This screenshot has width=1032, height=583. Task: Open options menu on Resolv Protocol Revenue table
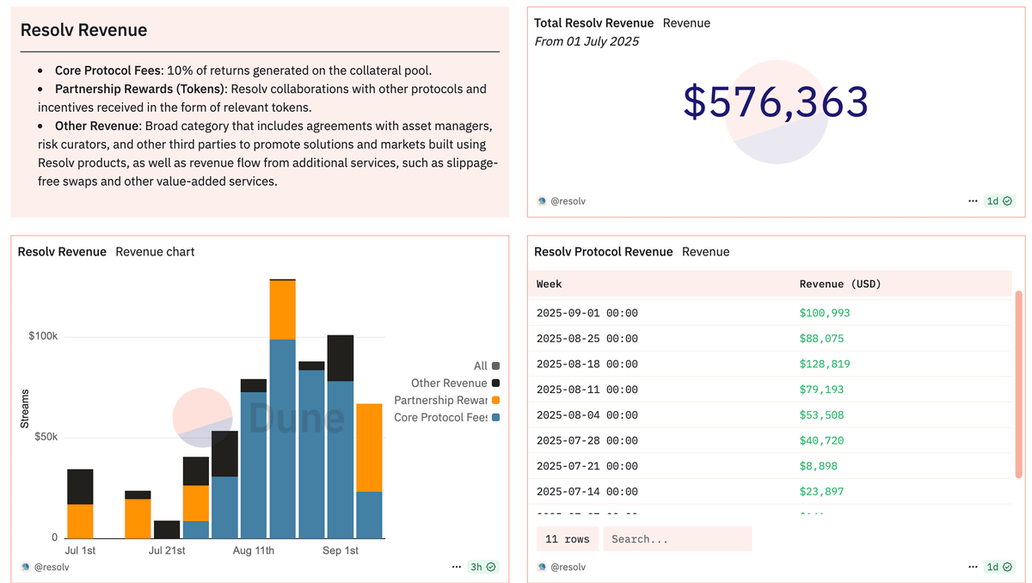pos(973,567)
